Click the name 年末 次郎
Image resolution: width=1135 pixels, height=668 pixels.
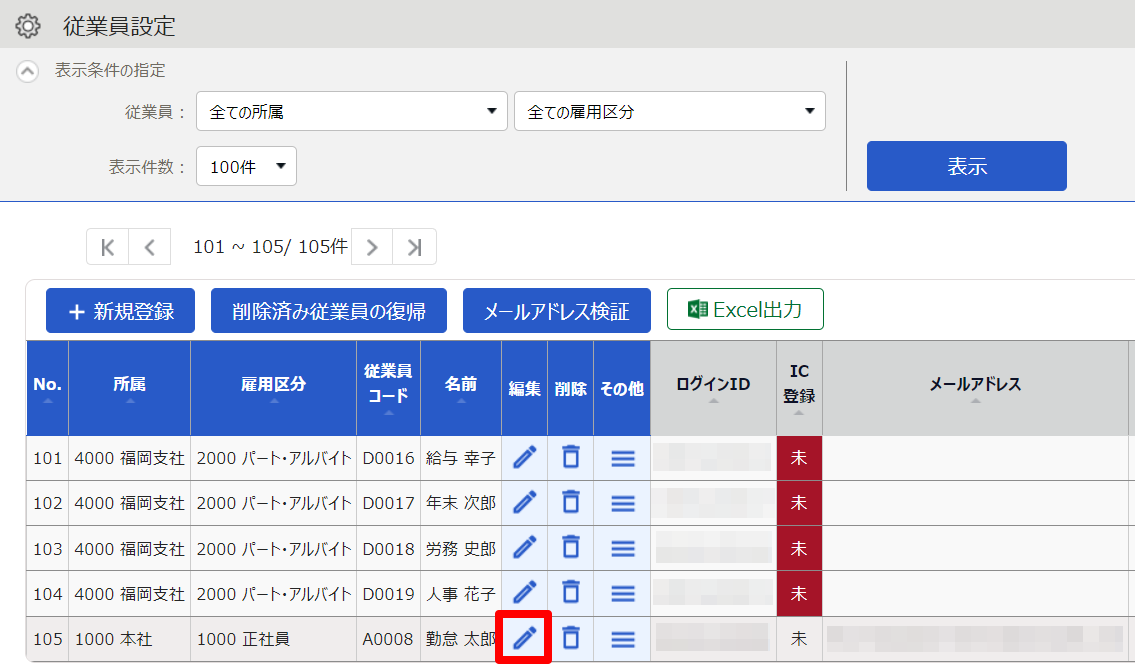tap(460, 503)
